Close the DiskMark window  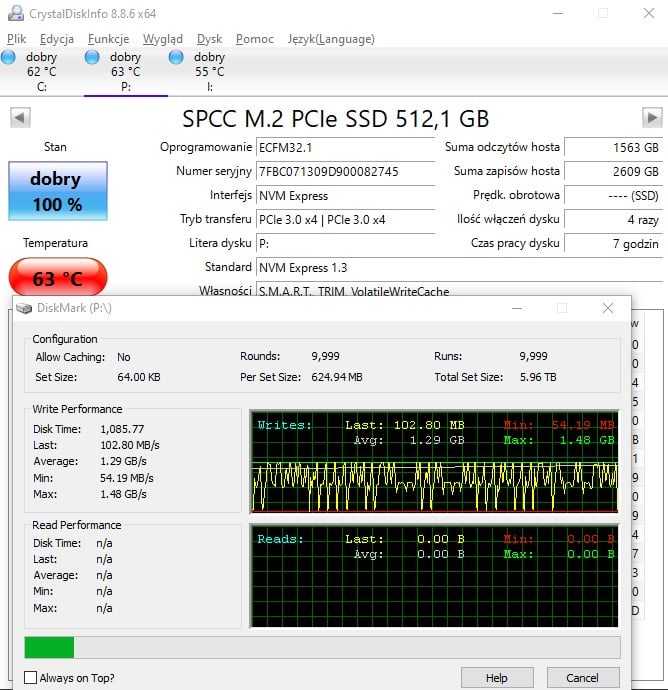(608, 308)
